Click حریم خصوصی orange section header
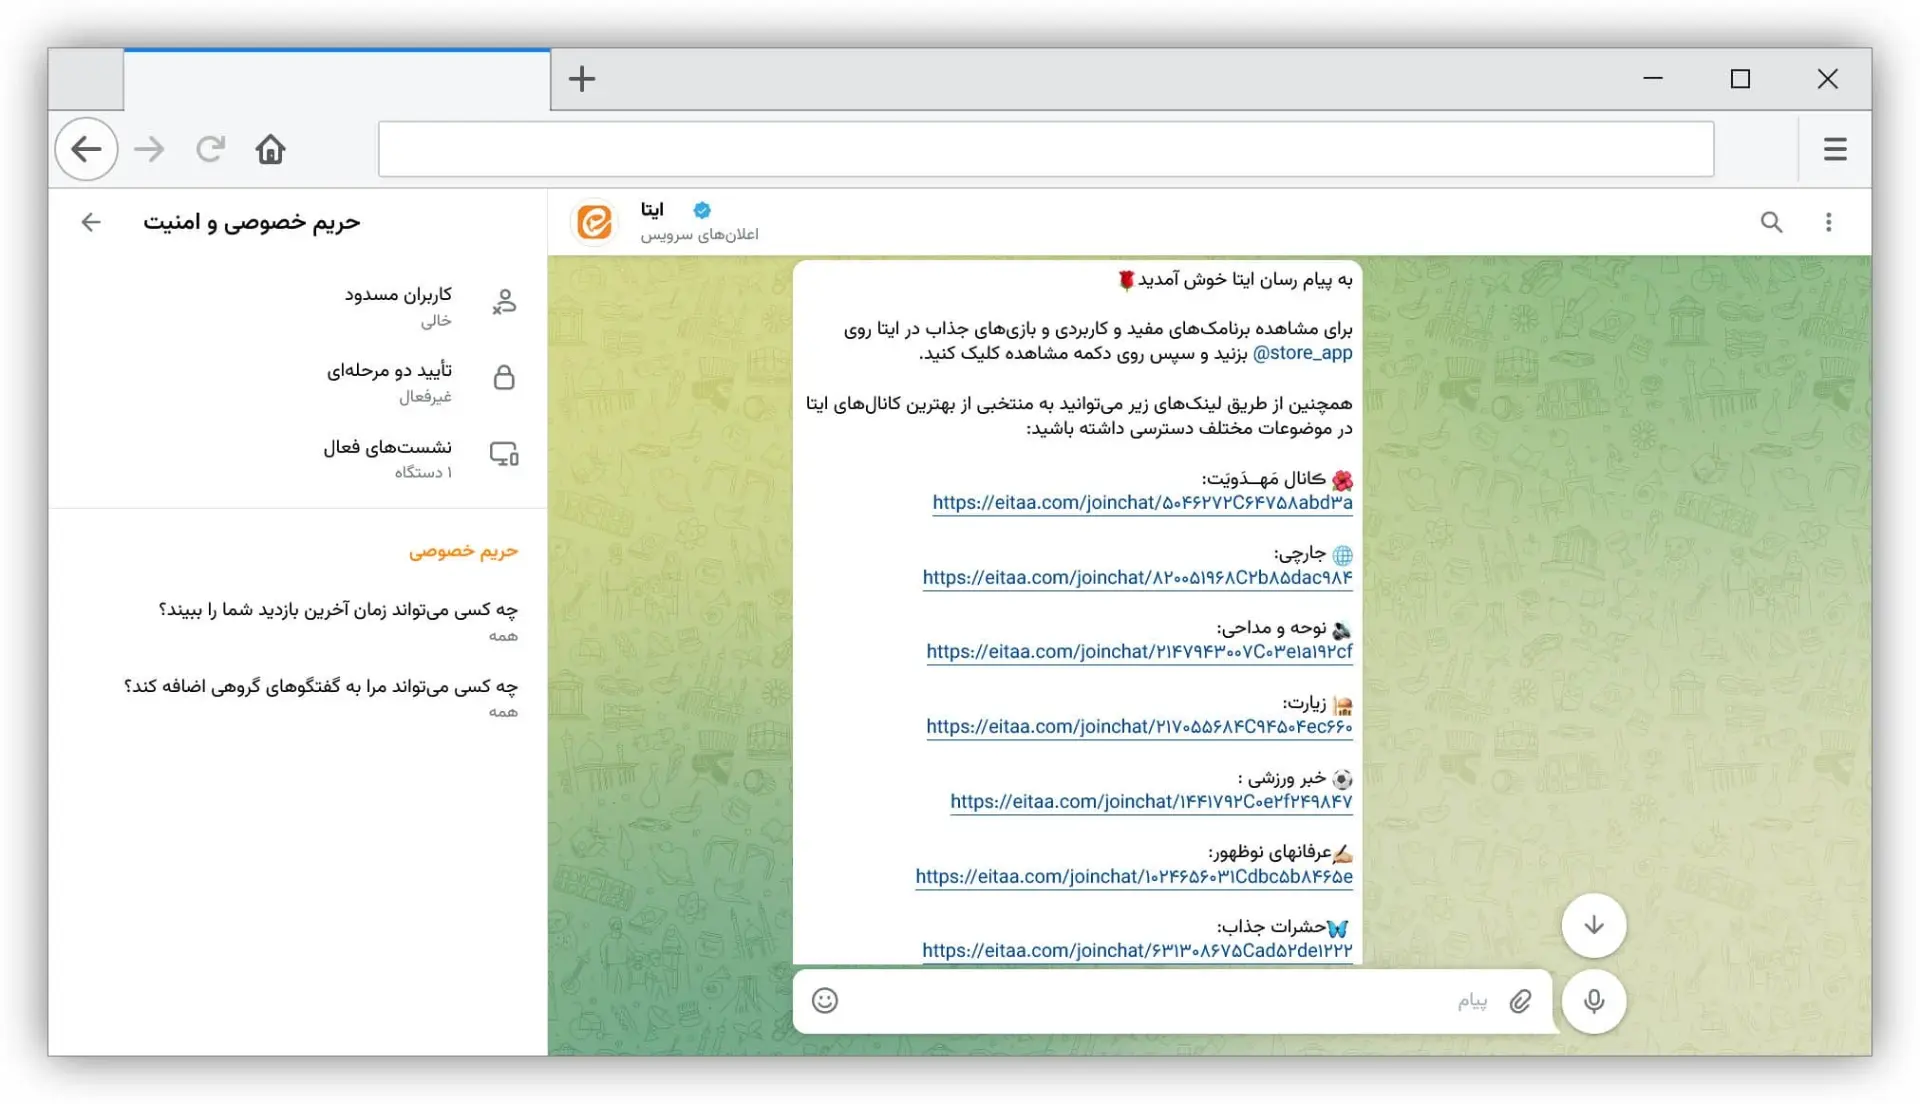The height and width of the screenshot is (1104, 1920). [x=463, y=551]
